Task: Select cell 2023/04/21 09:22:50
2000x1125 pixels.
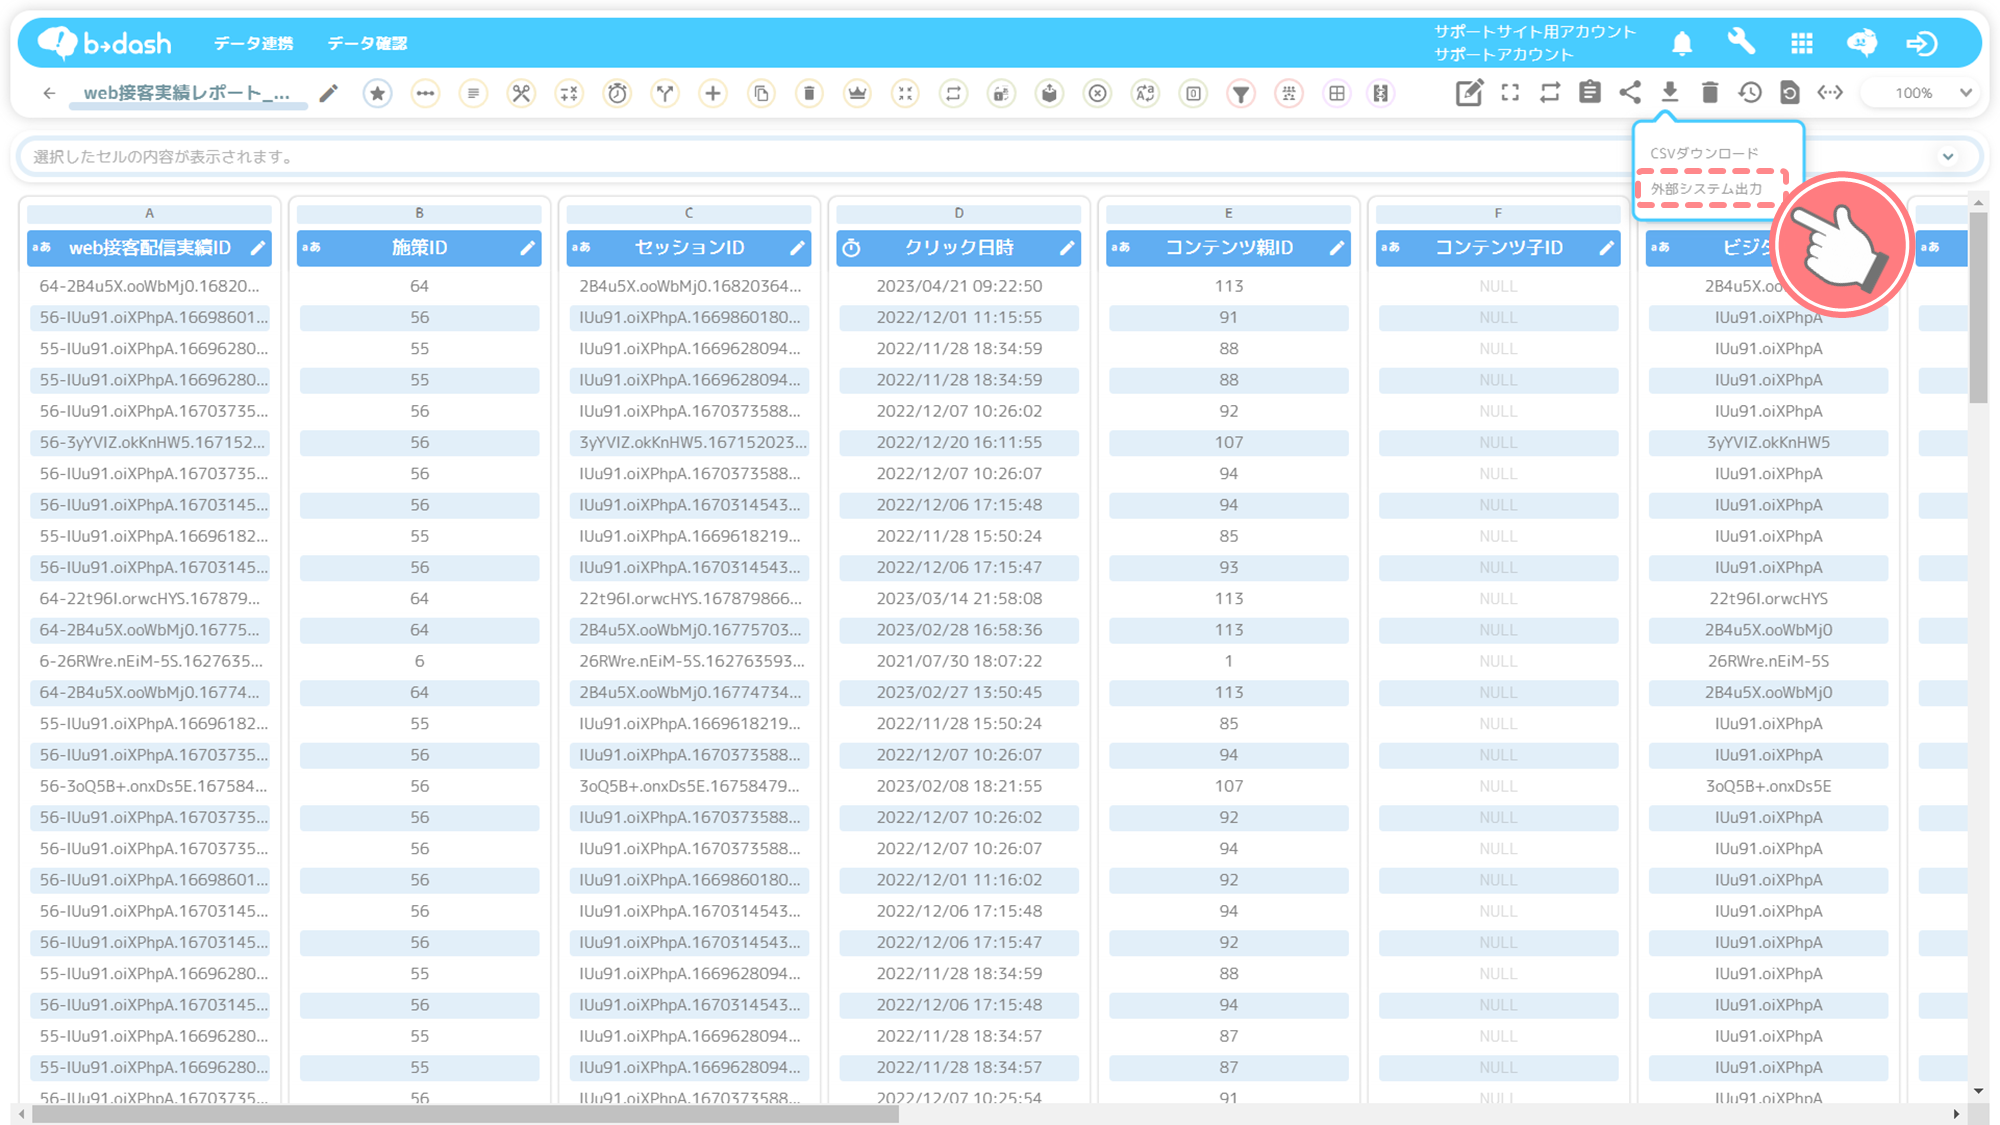Action: click(x=959, y=286)
